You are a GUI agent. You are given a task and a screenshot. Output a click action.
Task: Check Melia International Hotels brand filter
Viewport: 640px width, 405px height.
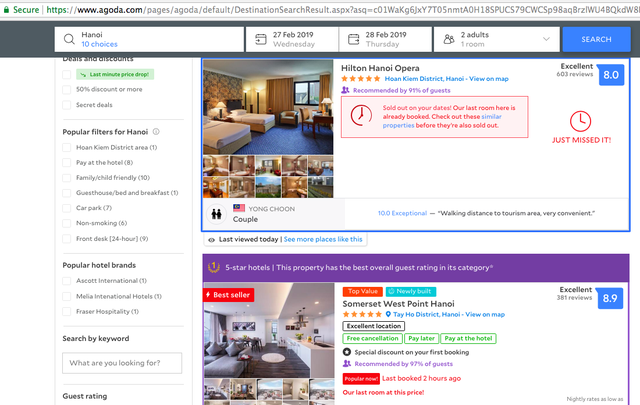(67, 296)
